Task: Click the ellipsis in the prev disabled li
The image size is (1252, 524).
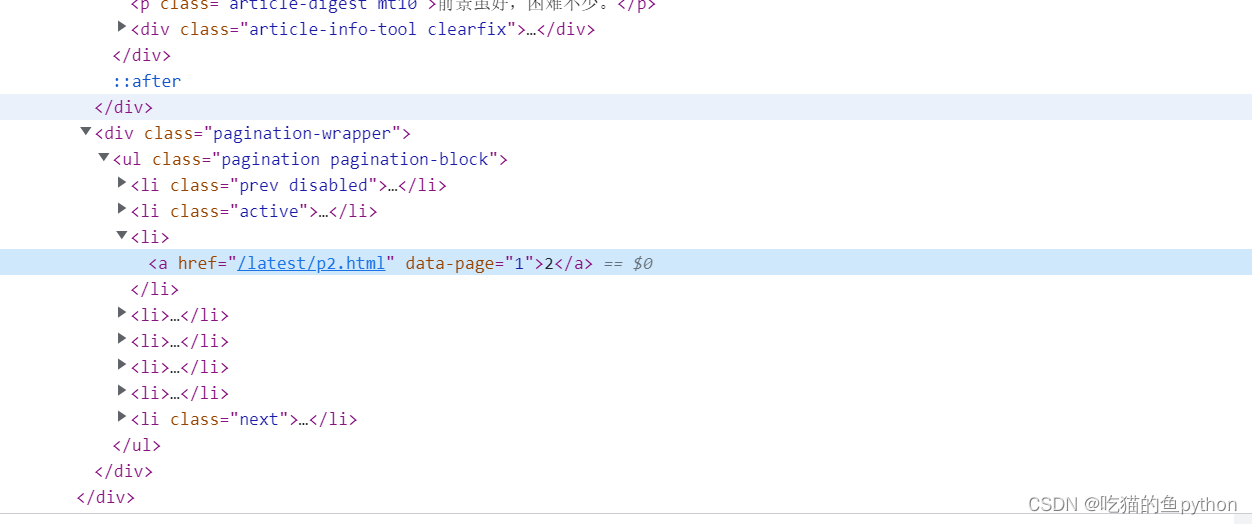Action: 393,185
